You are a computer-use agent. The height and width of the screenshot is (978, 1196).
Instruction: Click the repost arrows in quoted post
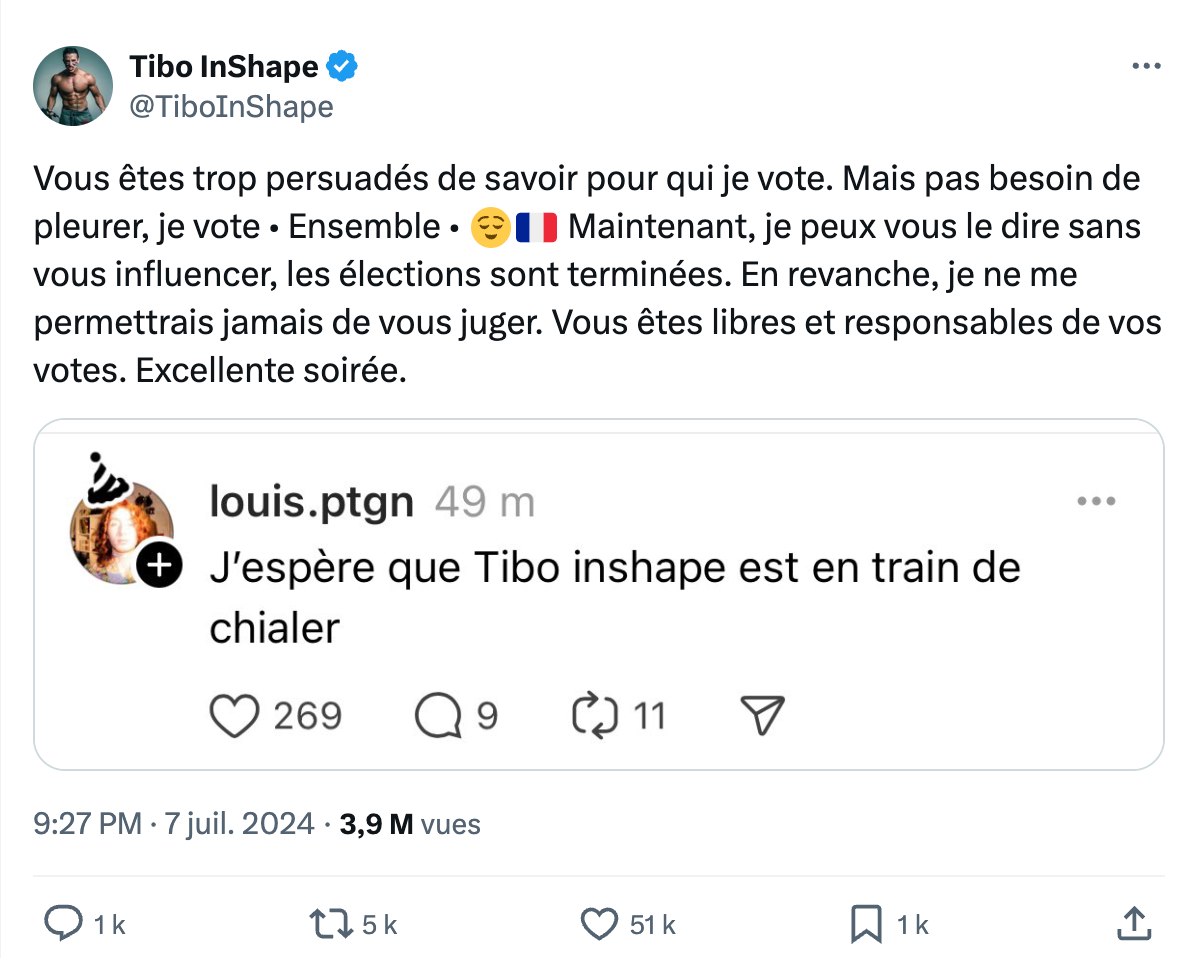click(x=594, y=716)
